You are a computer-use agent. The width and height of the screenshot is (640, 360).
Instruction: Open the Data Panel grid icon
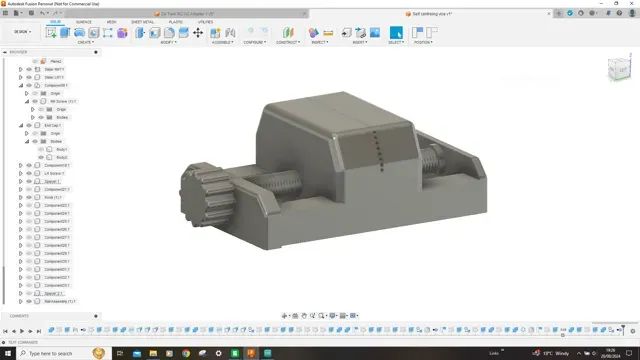coord(5,13)
